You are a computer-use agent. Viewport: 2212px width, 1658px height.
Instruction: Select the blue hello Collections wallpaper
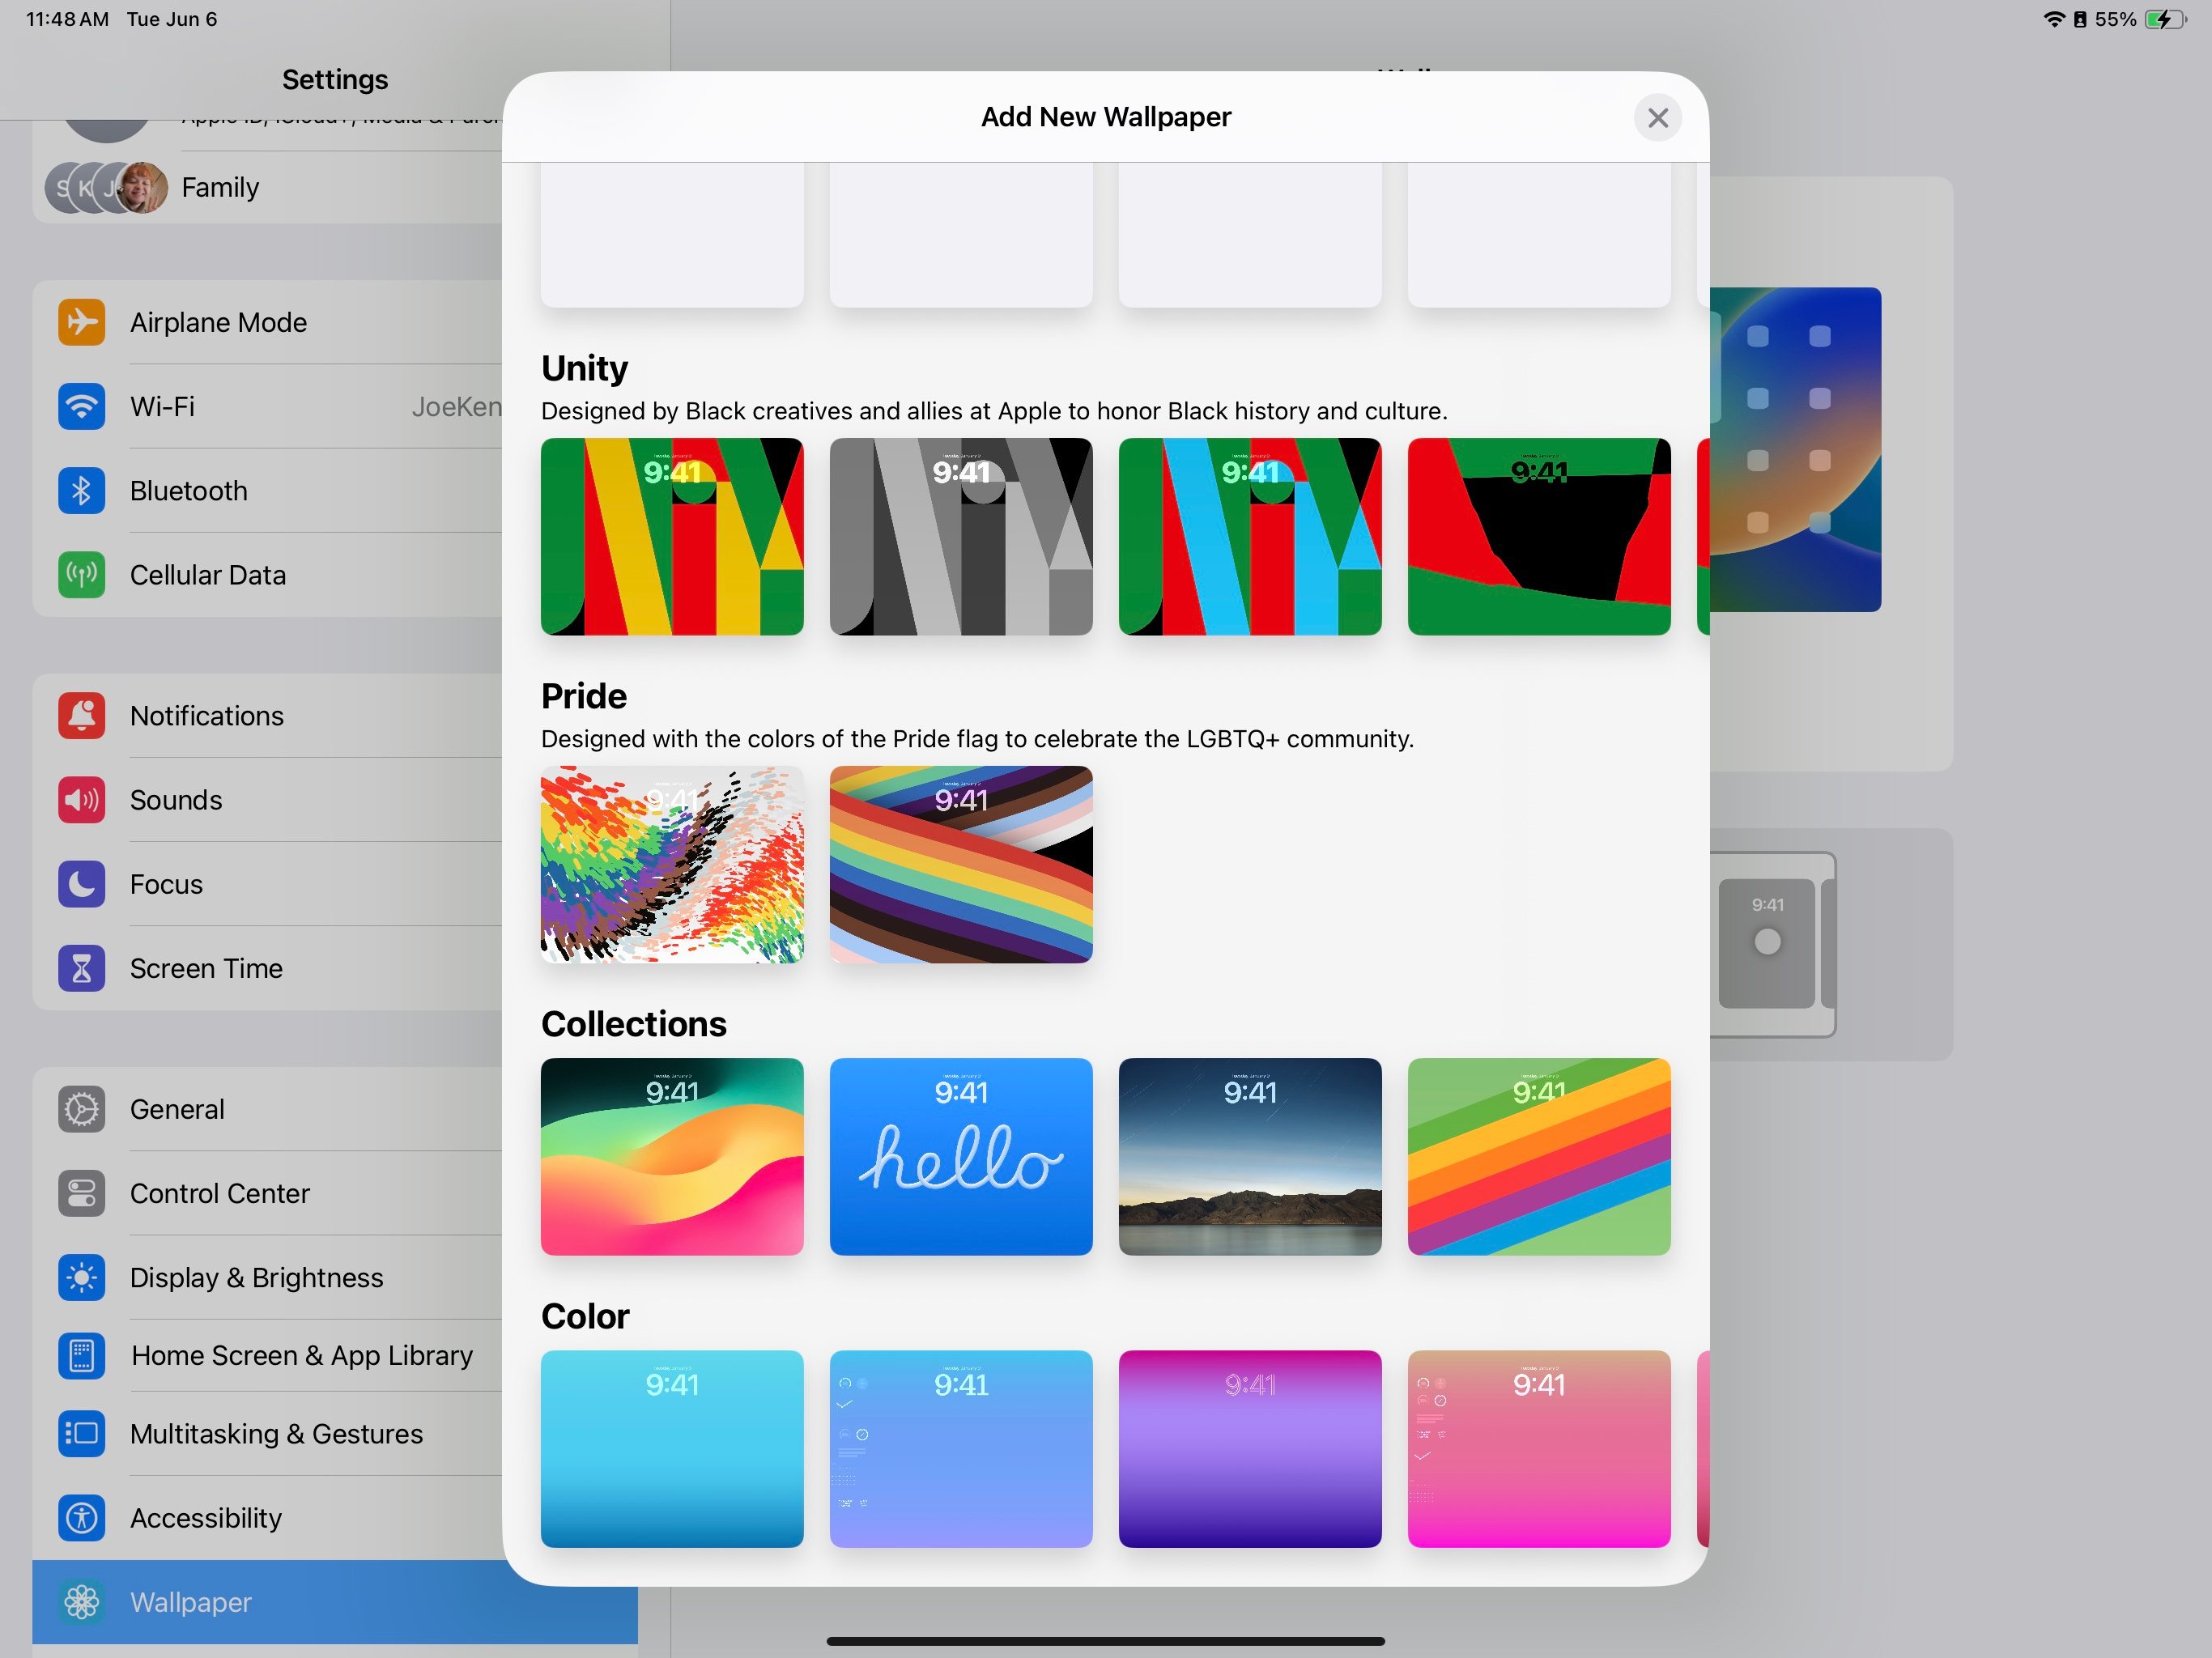pos(961,1156)
